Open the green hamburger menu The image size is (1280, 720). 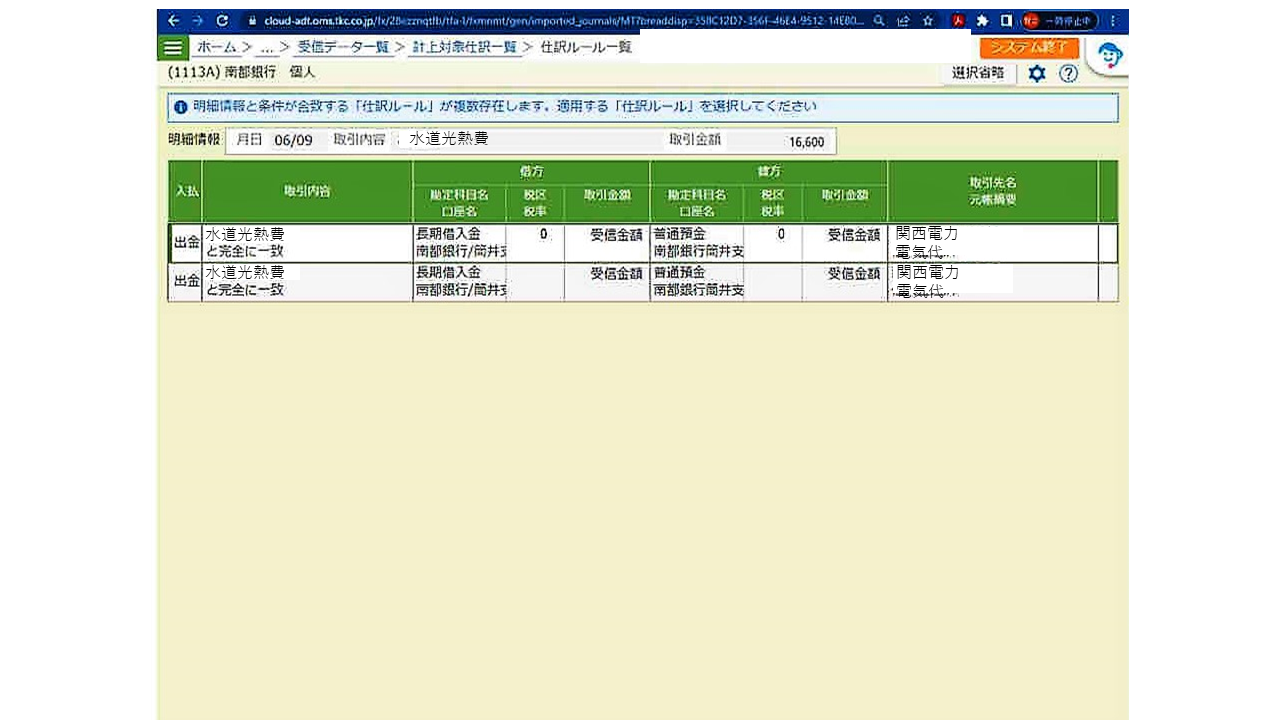(x=173, y=48)
